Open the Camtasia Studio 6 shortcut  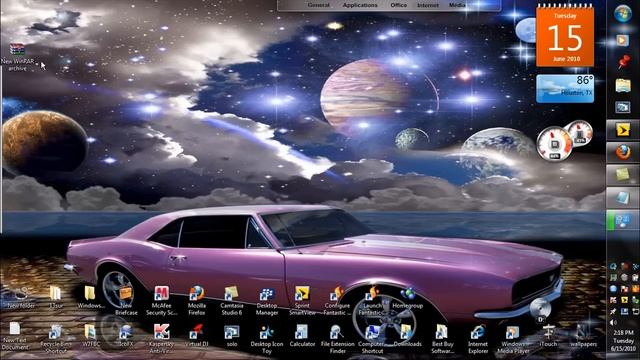(232, 301)
